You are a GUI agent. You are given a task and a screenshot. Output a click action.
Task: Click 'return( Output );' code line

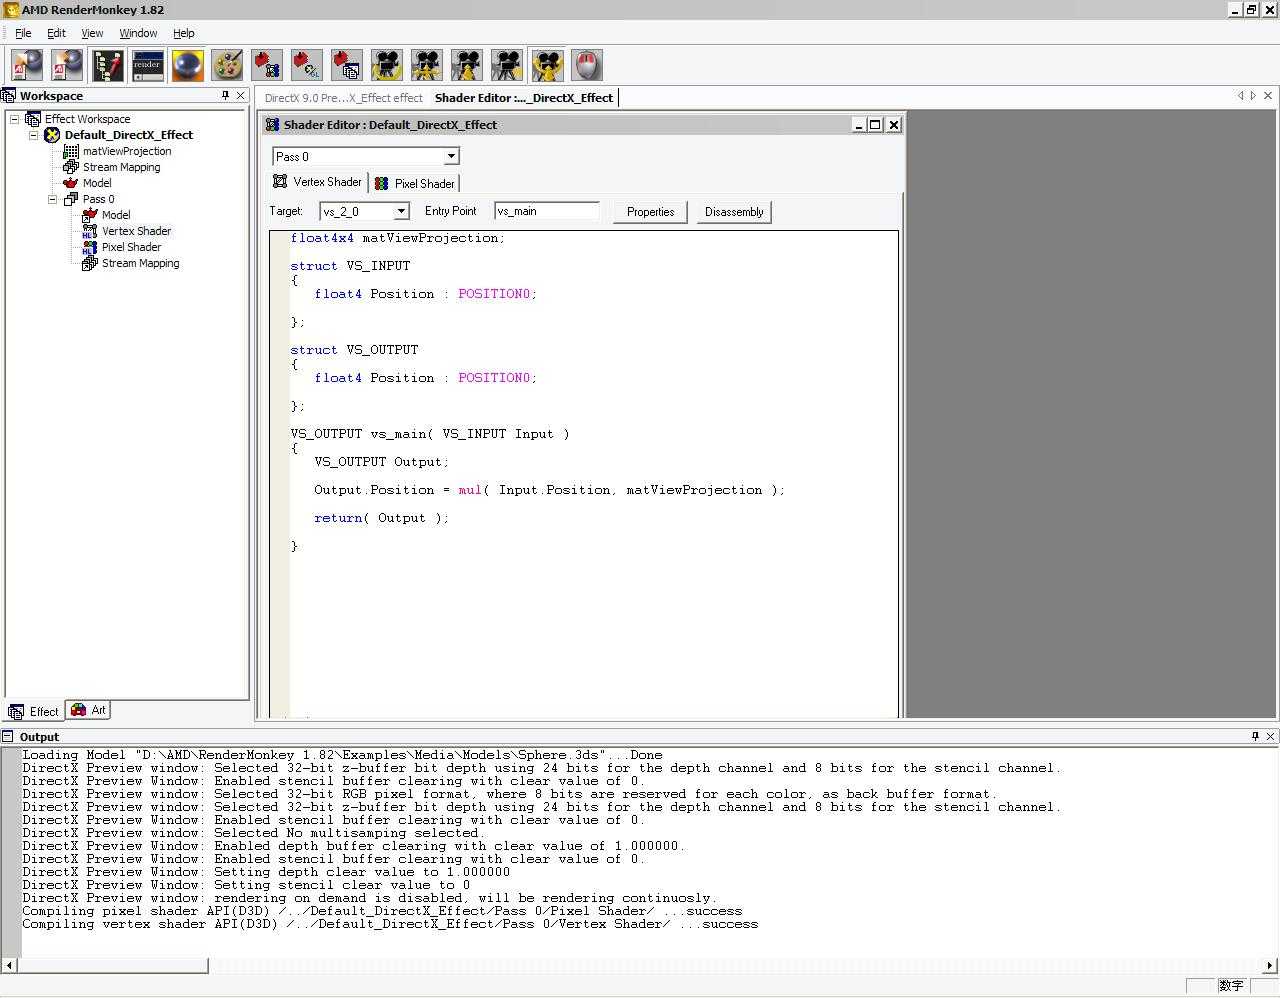[x=381, y=518]
